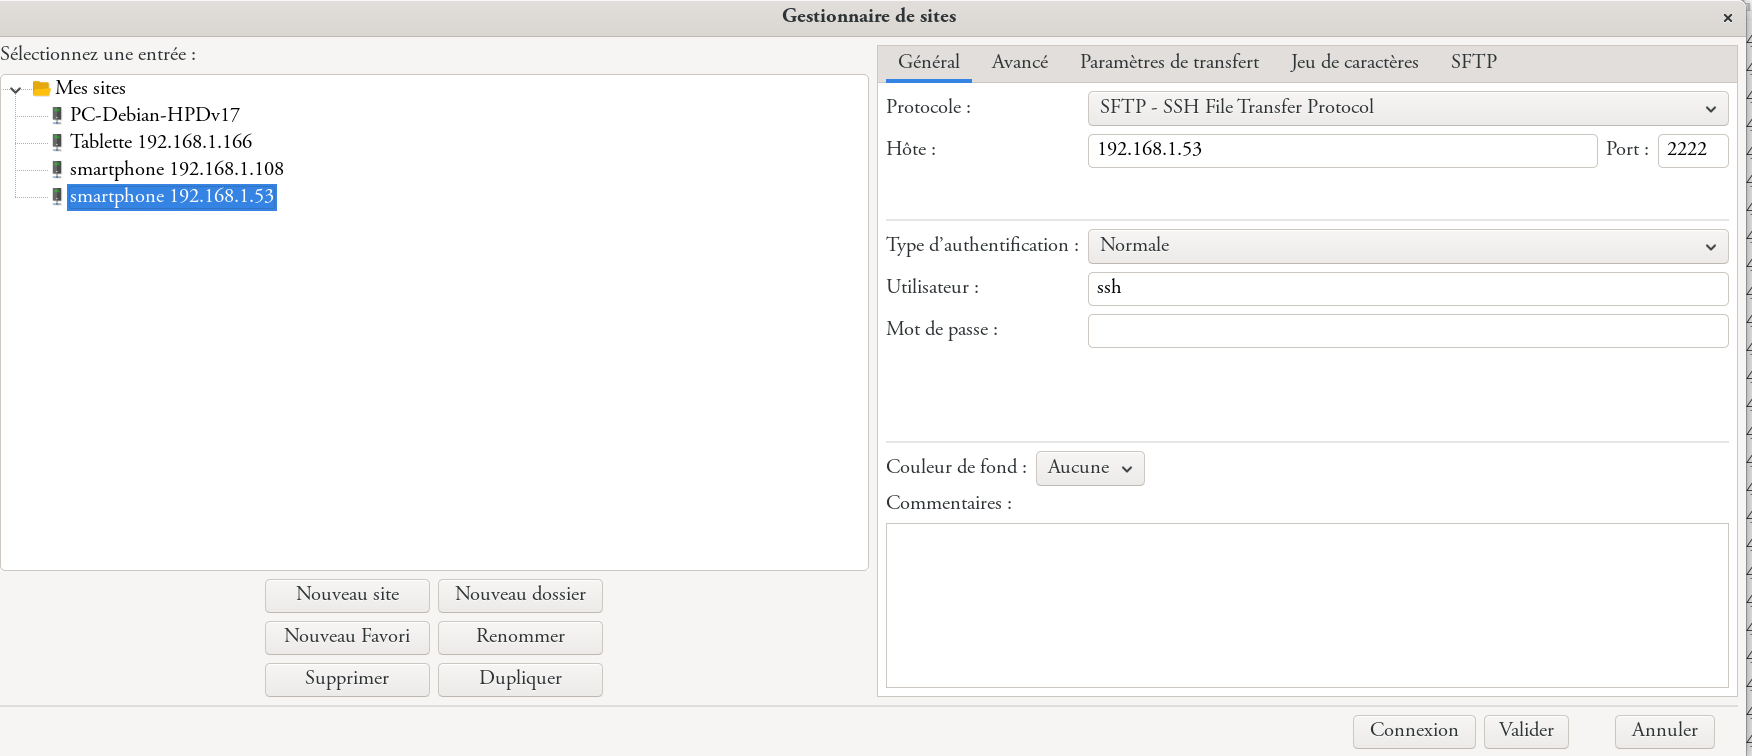
Task: Open the Jeu de caractères tab
Action: click(x=1354, y=62)
